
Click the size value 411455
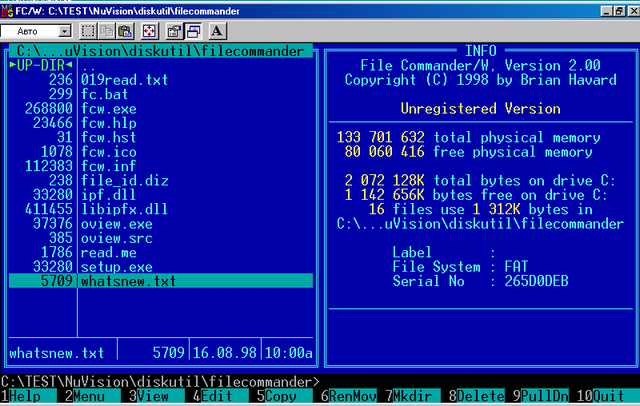pyautogui.click(x=49, y=209)
